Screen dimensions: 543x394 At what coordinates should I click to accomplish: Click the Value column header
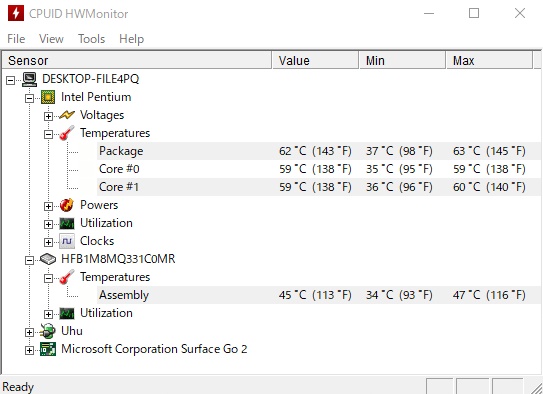(315, 61)
